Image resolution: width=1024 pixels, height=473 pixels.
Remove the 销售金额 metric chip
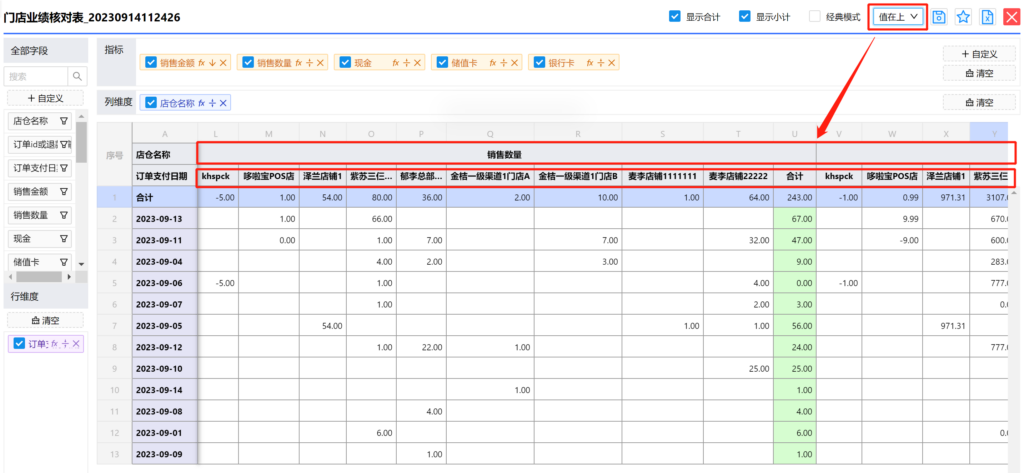pos(223,63)
